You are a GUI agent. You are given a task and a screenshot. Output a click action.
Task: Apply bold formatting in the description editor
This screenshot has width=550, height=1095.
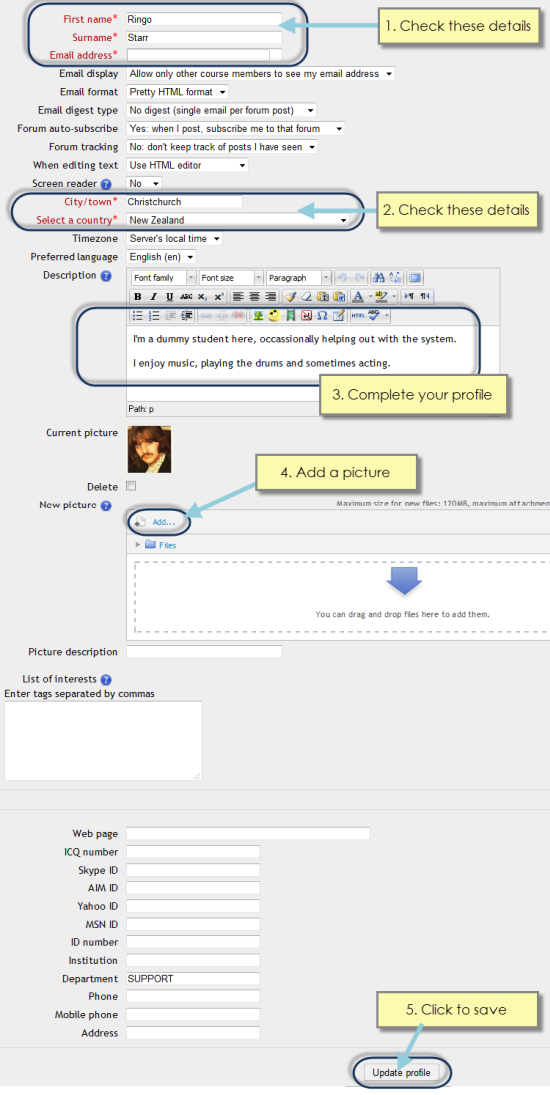(138, 297)
